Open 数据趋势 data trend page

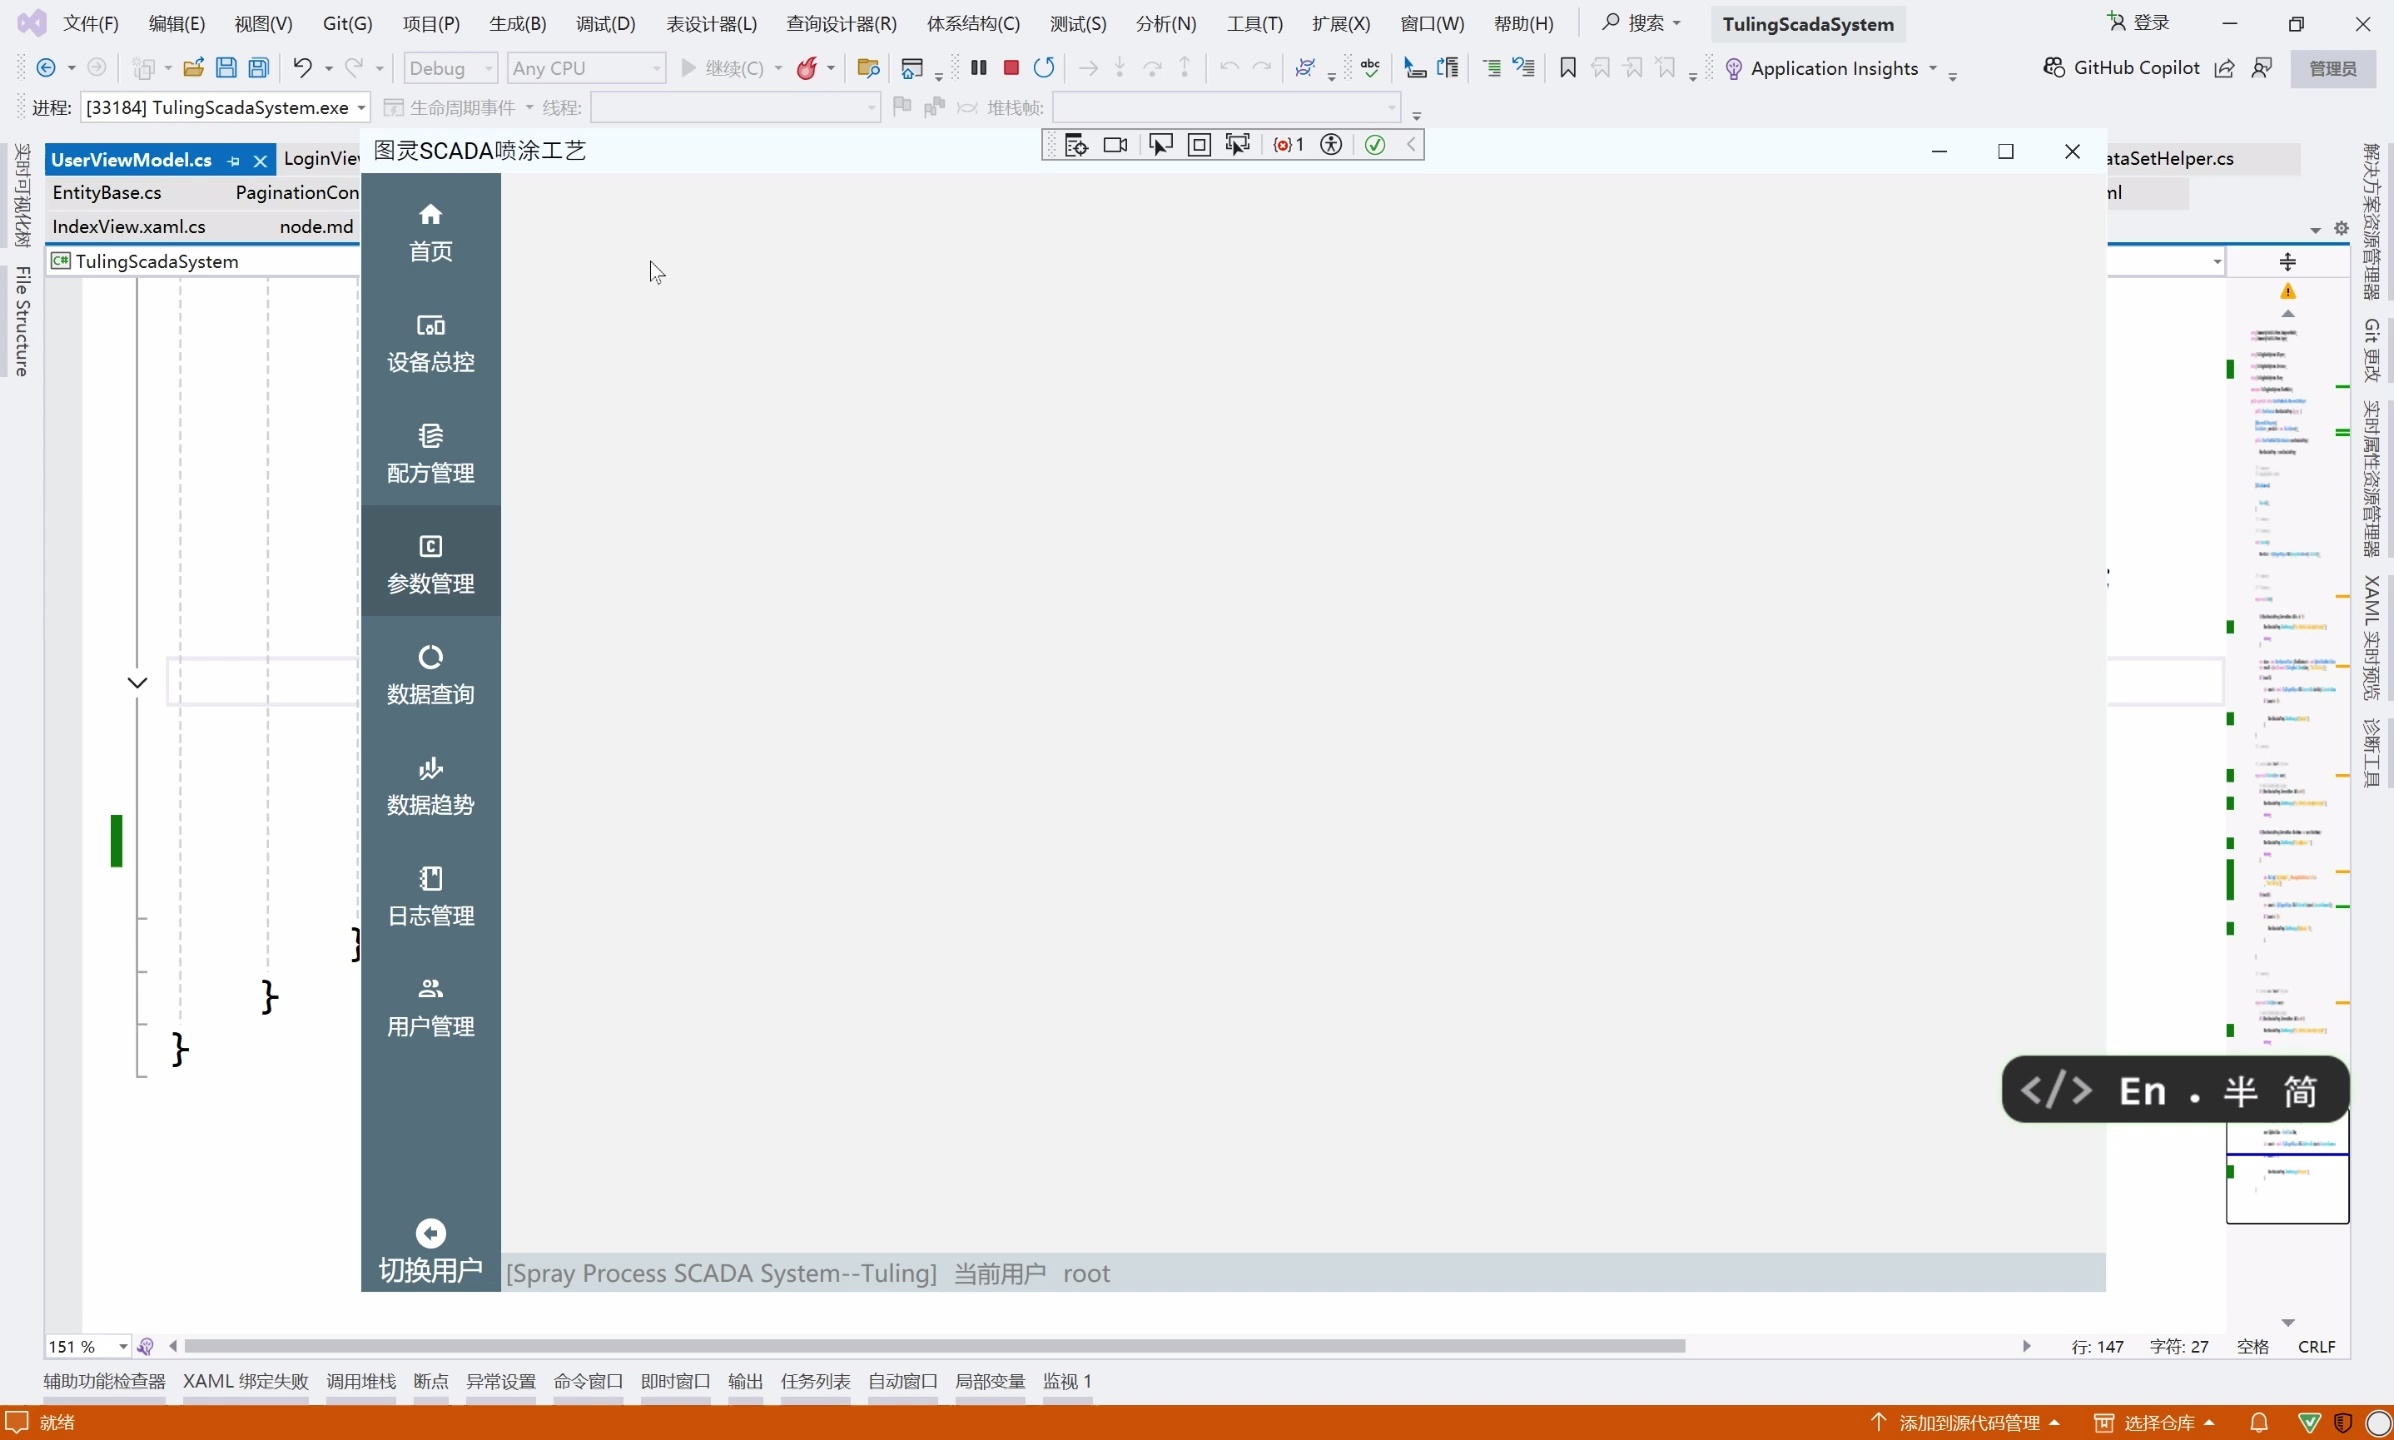pos(431,786)
